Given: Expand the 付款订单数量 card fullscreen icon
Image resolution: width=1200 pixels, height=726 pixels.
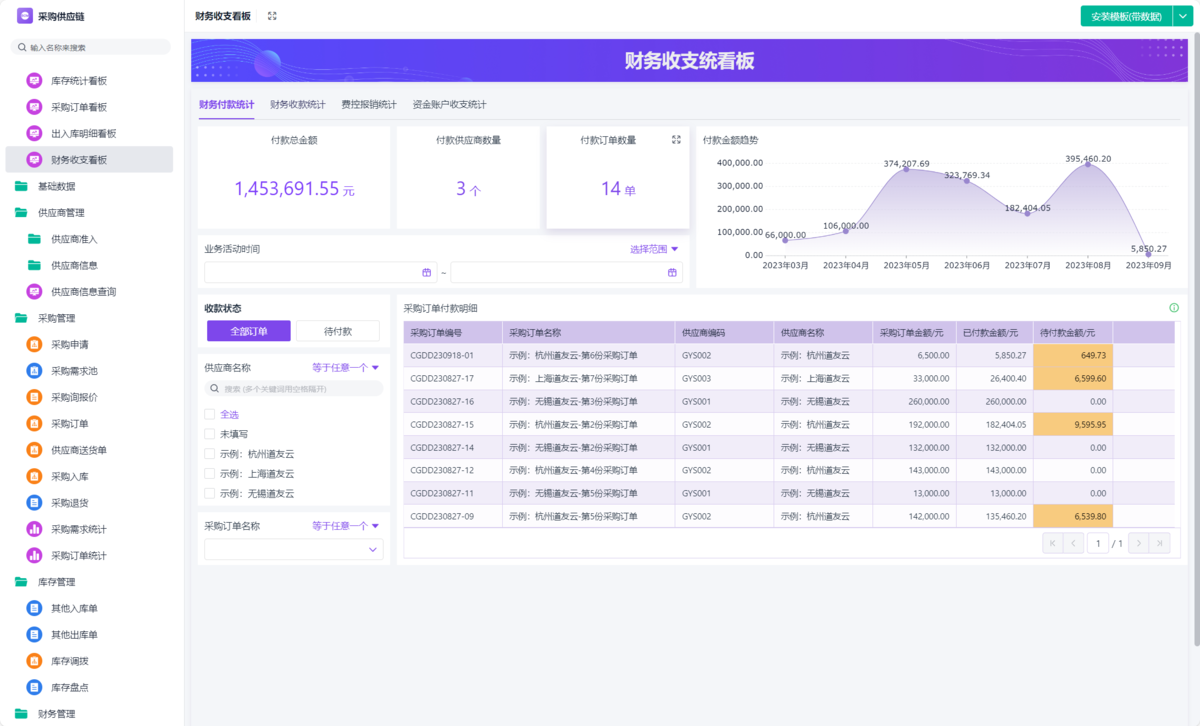Looking at the screenshot, I should coord(676,140).
